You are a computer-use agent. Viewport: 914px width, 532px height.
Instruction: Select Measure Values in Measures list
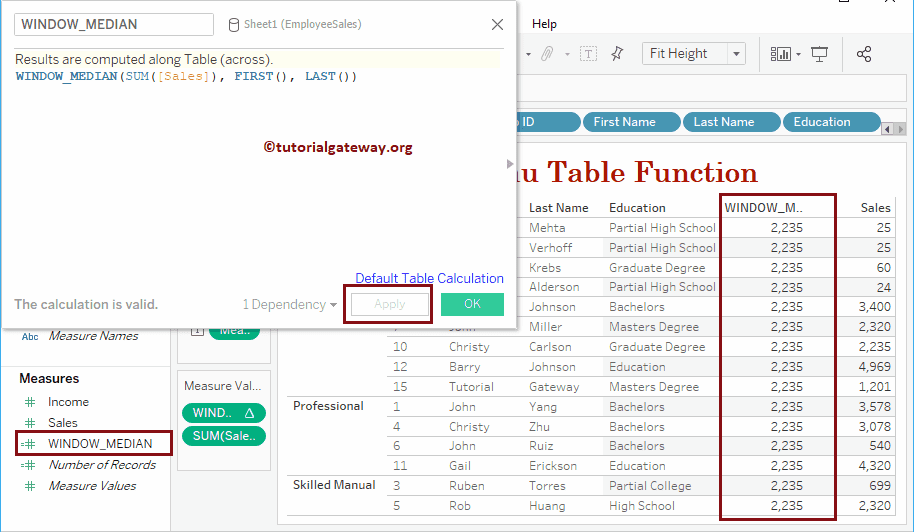[92, 486]
